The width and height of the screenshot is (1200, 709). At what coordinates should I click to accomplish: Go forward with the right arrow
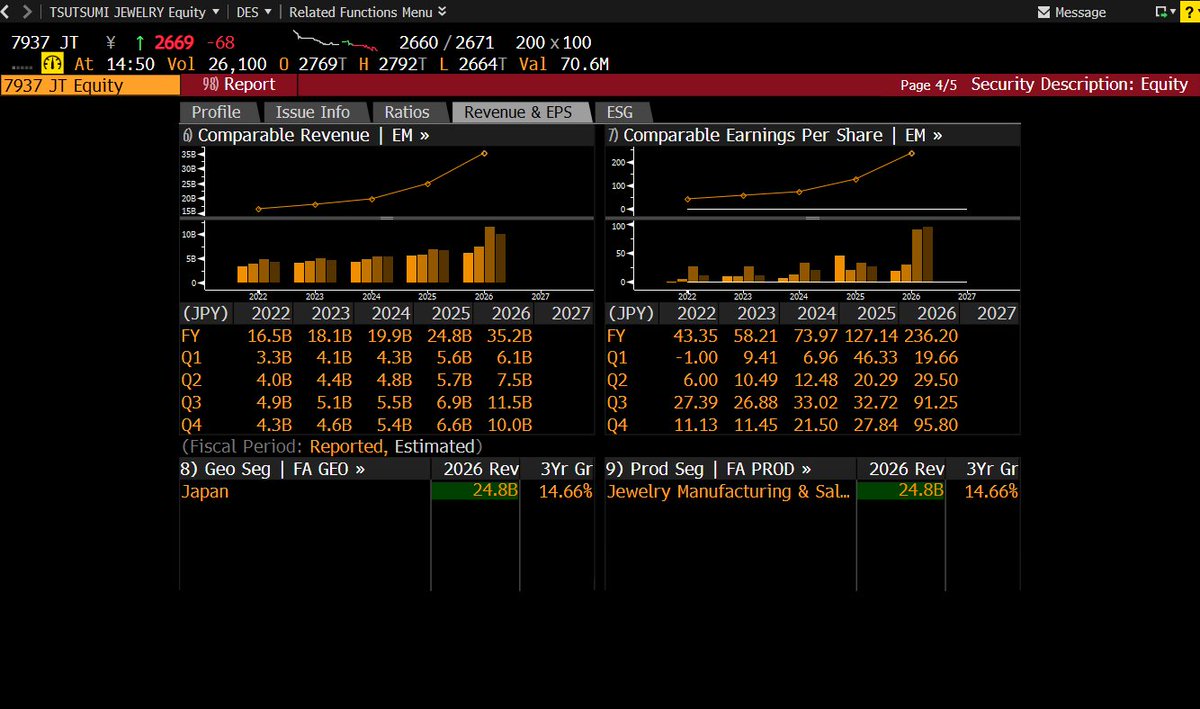coord(27,12)
